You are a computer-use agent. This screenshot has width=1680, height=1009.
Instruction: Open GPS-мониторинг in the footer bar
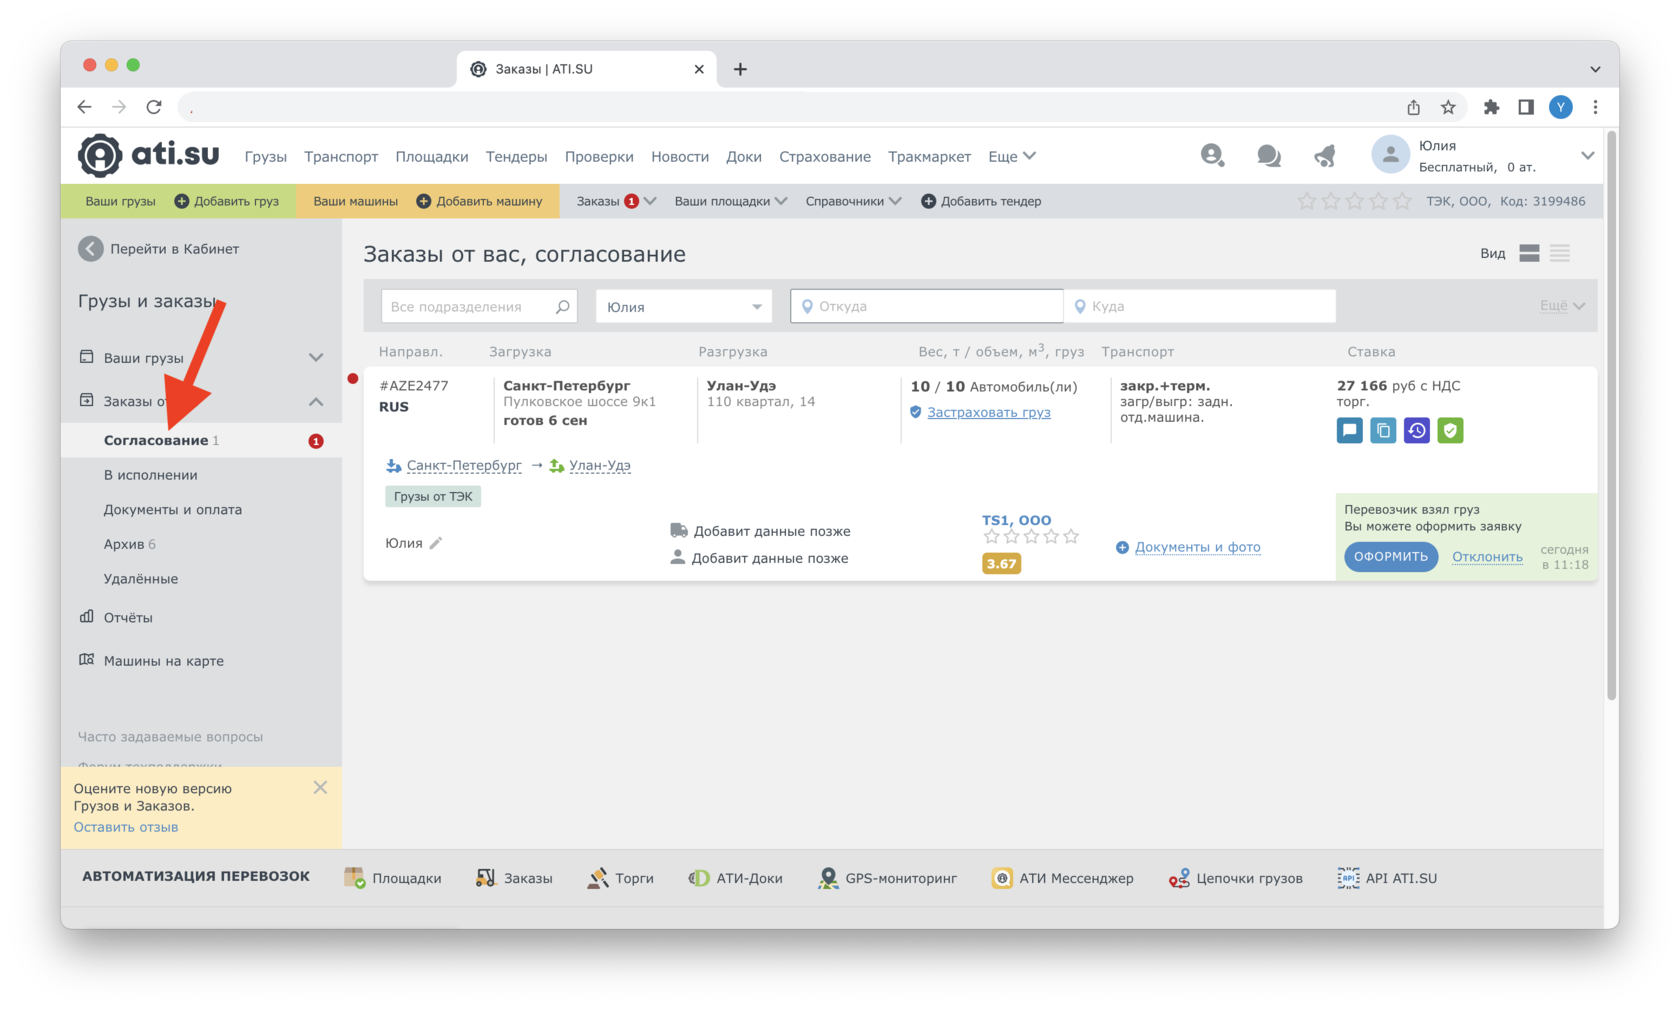click(x=887, y=878)
